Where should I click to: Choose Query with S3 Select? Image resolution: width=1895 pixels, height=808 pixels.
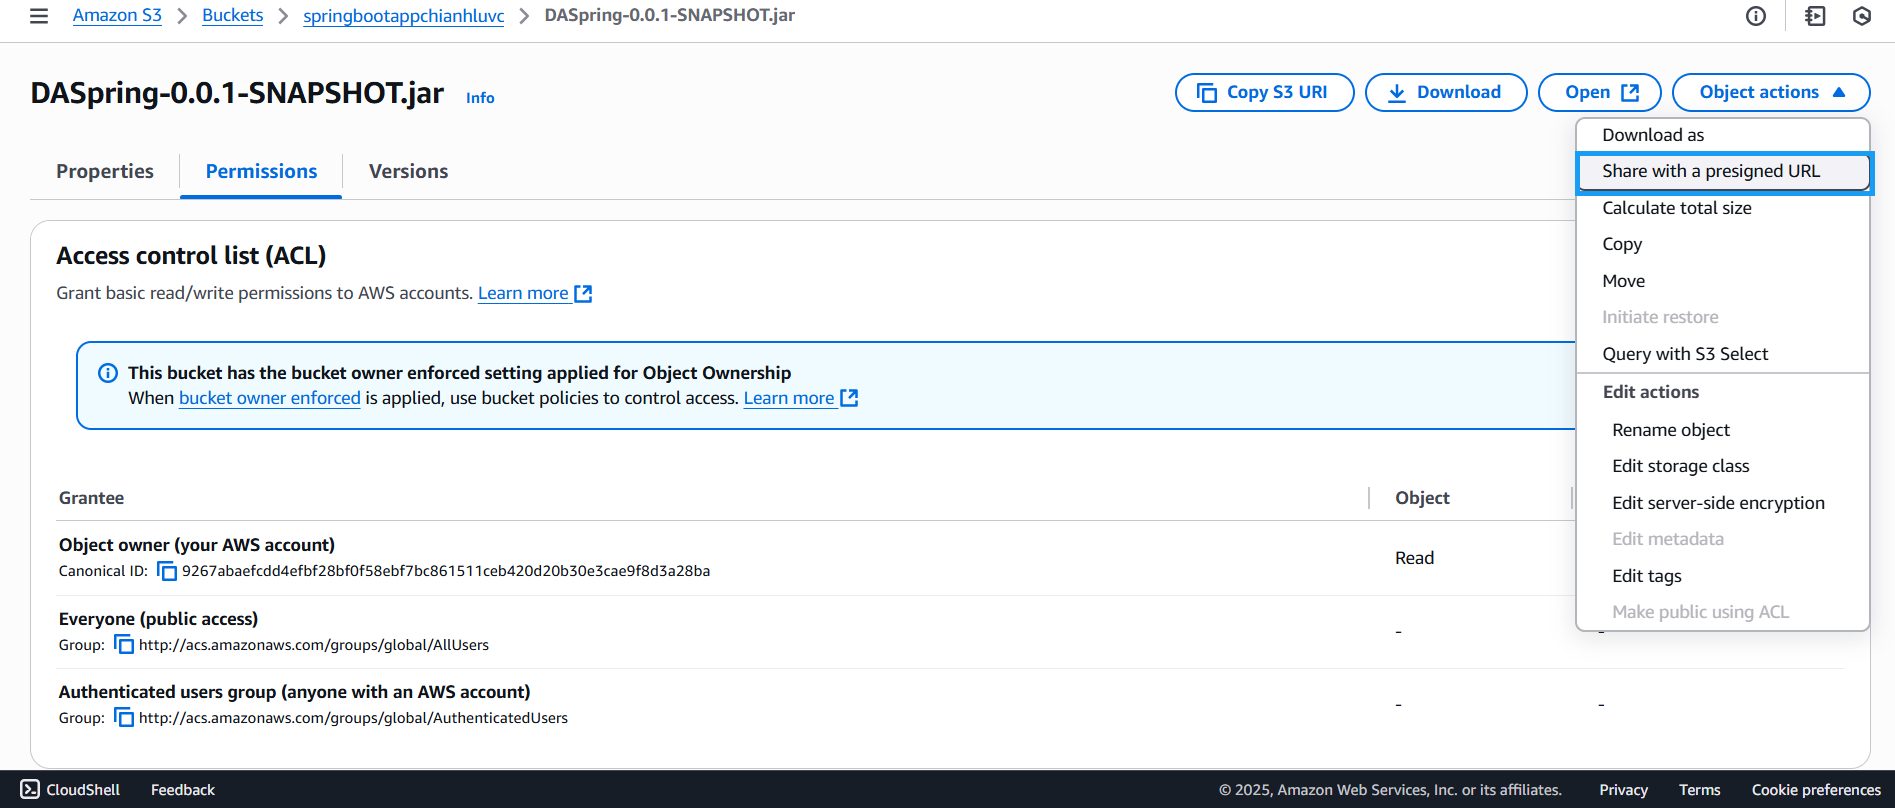point(1723,354)
